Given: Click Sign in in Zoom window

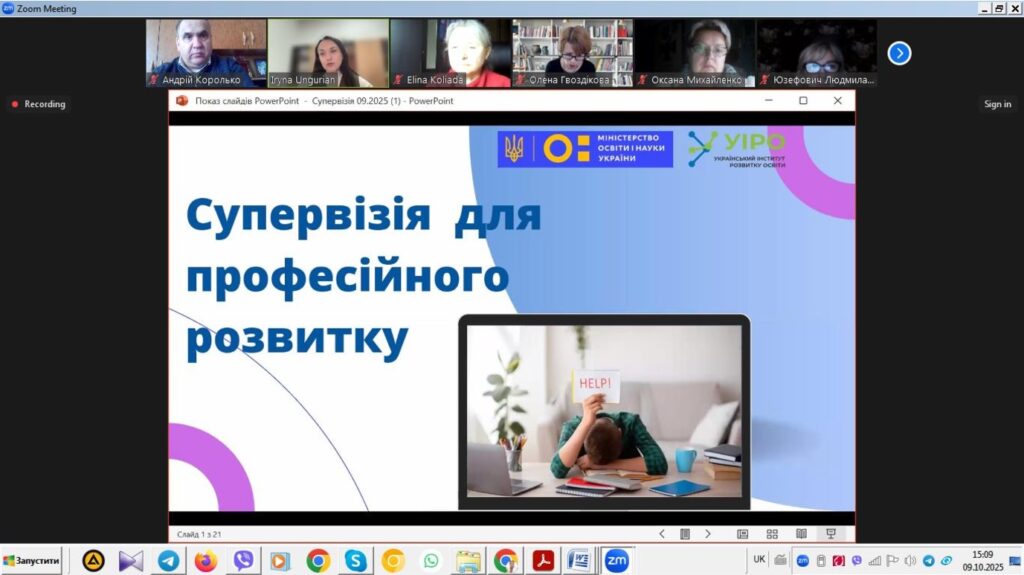Looking at the screenshot, I should click(x=997, y=104).
